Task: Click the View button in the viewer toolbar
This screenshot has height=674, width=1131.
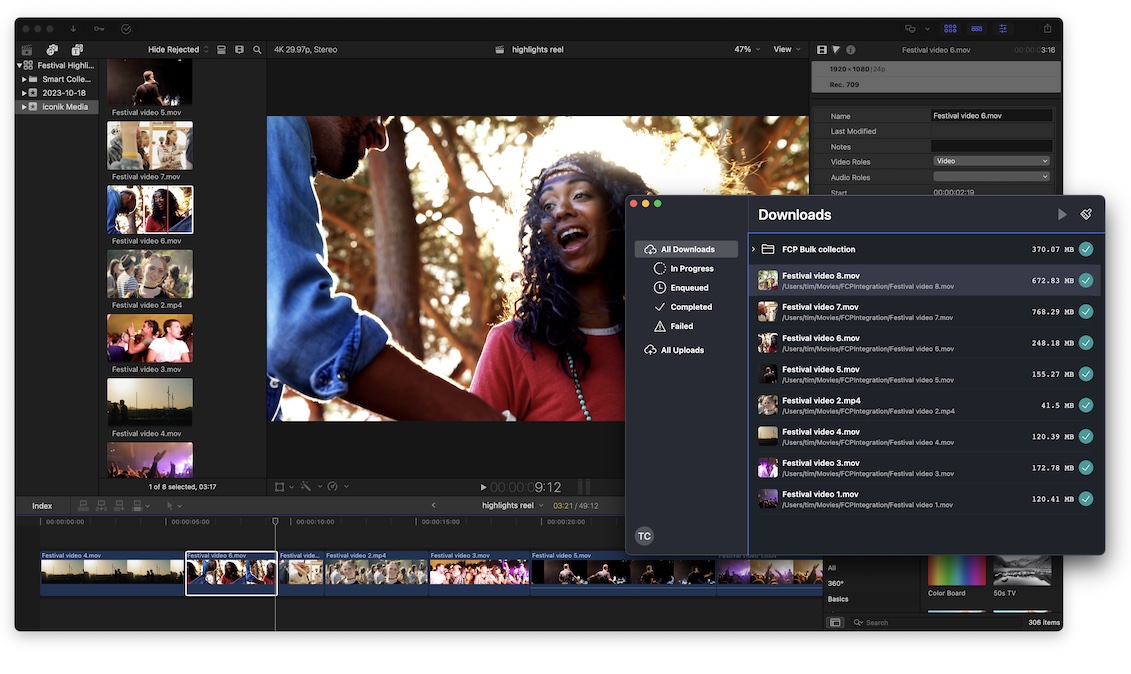Action: (786, 48)
